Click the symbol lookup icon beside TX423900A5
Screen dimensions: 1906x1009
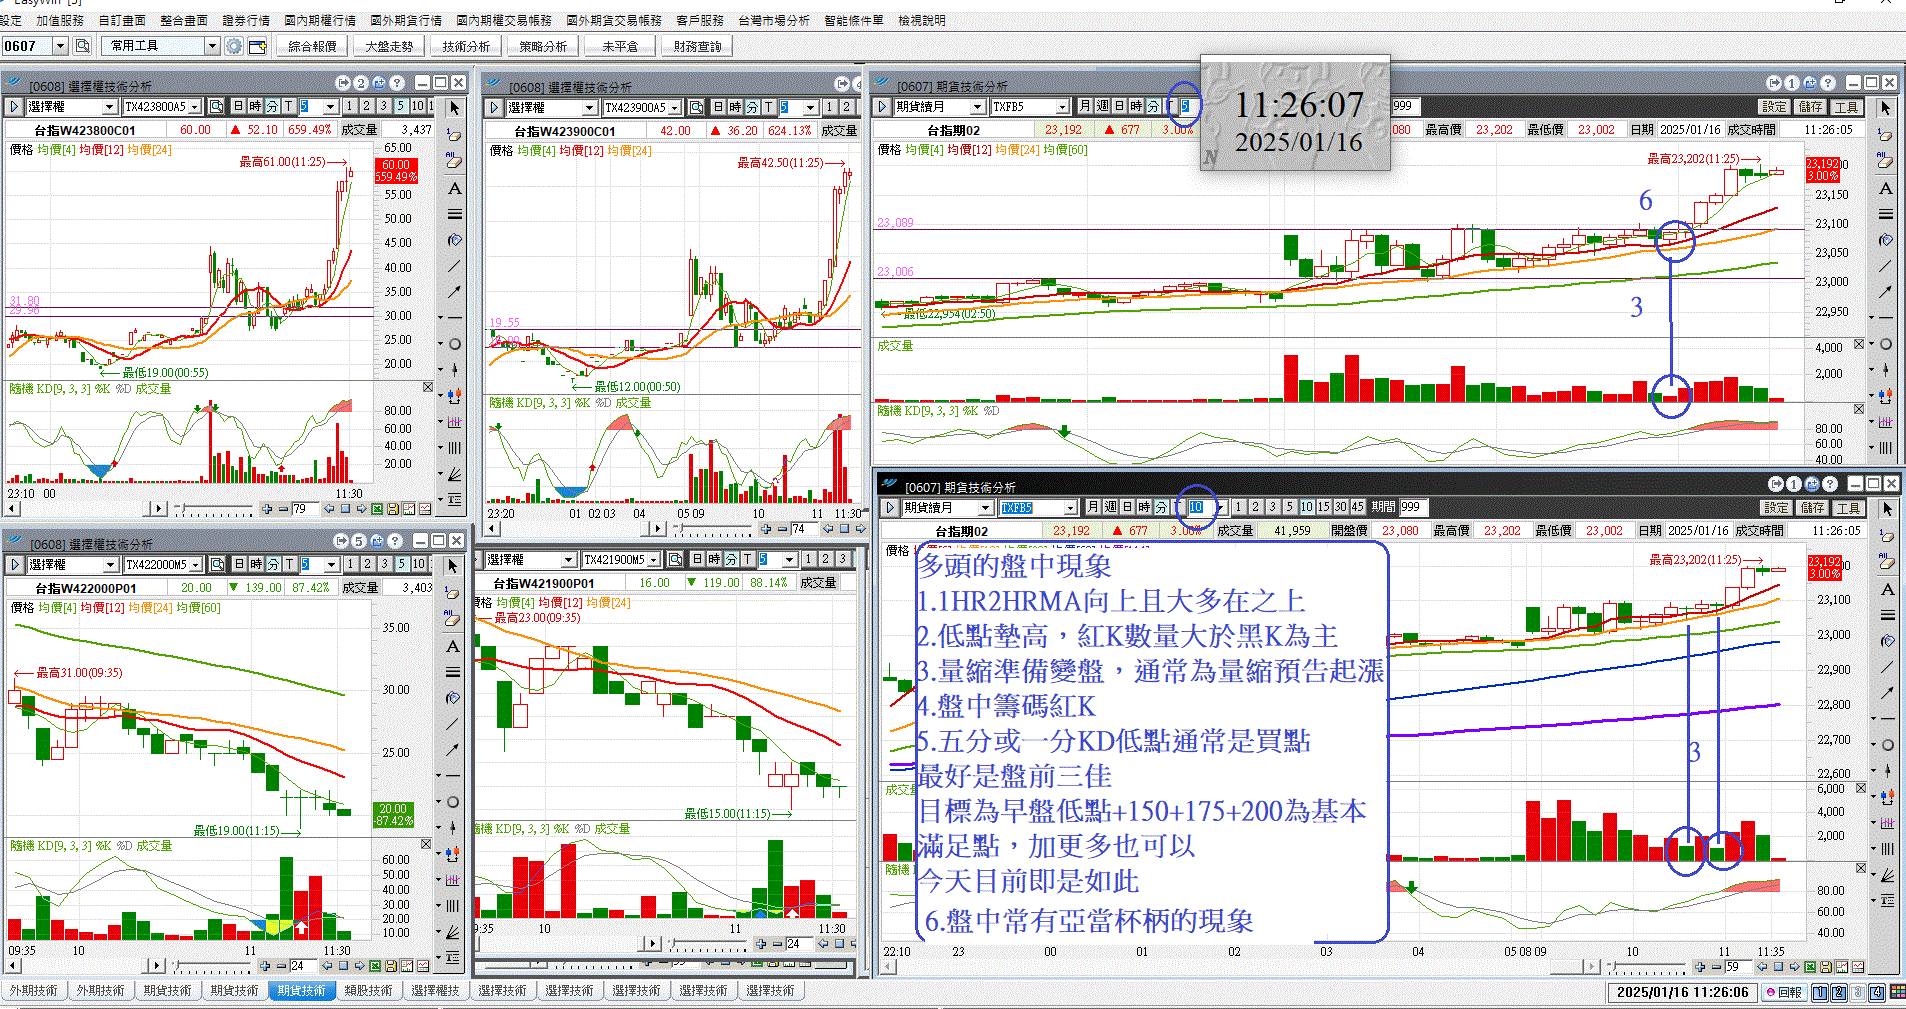click(696, 107)
